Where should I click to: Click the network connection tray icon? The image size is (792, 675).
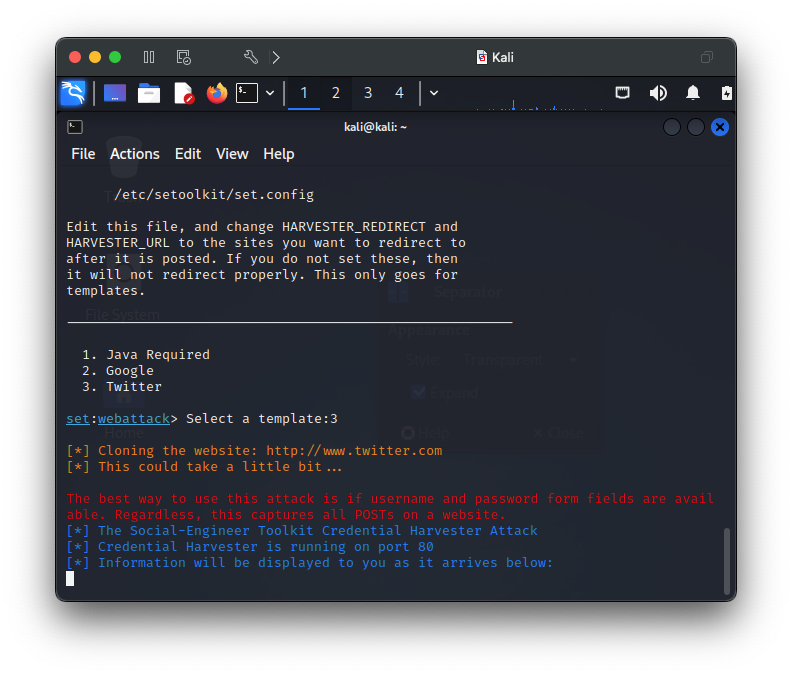[x=622, y=93]
